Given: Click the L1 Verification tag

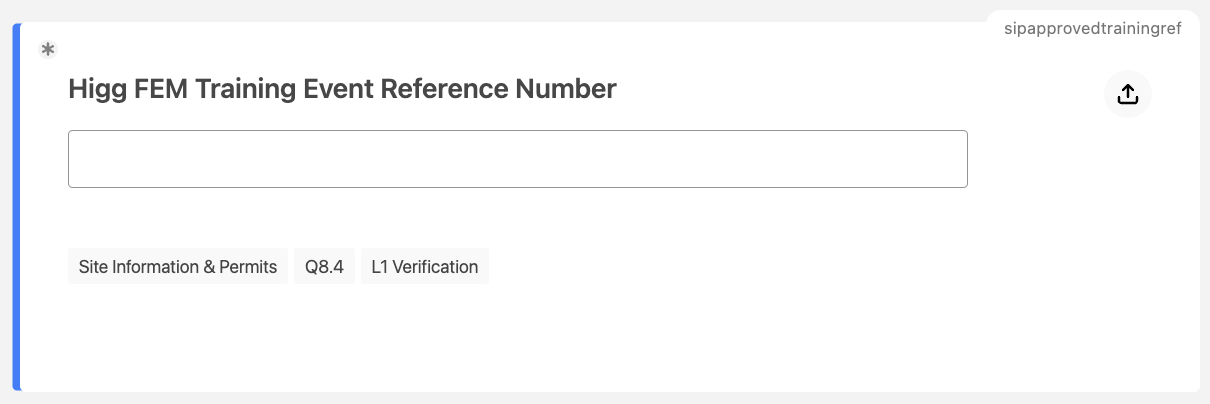Looking at the screenshot, I should (424, 267).
